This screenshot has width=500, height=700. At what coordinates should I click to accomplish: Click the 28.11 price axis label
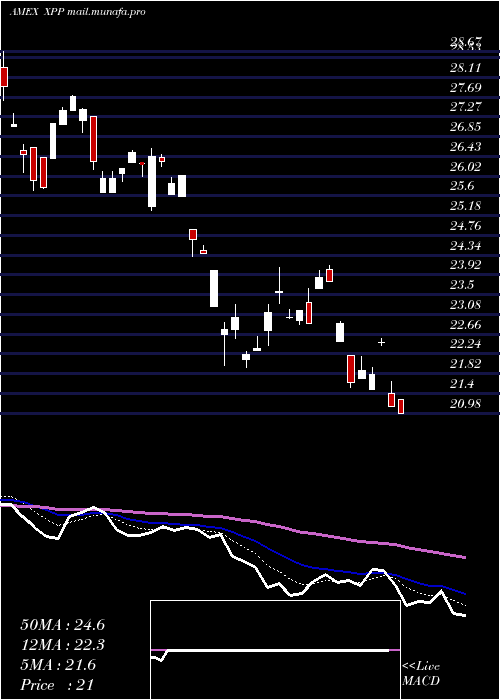click(466, 68)
